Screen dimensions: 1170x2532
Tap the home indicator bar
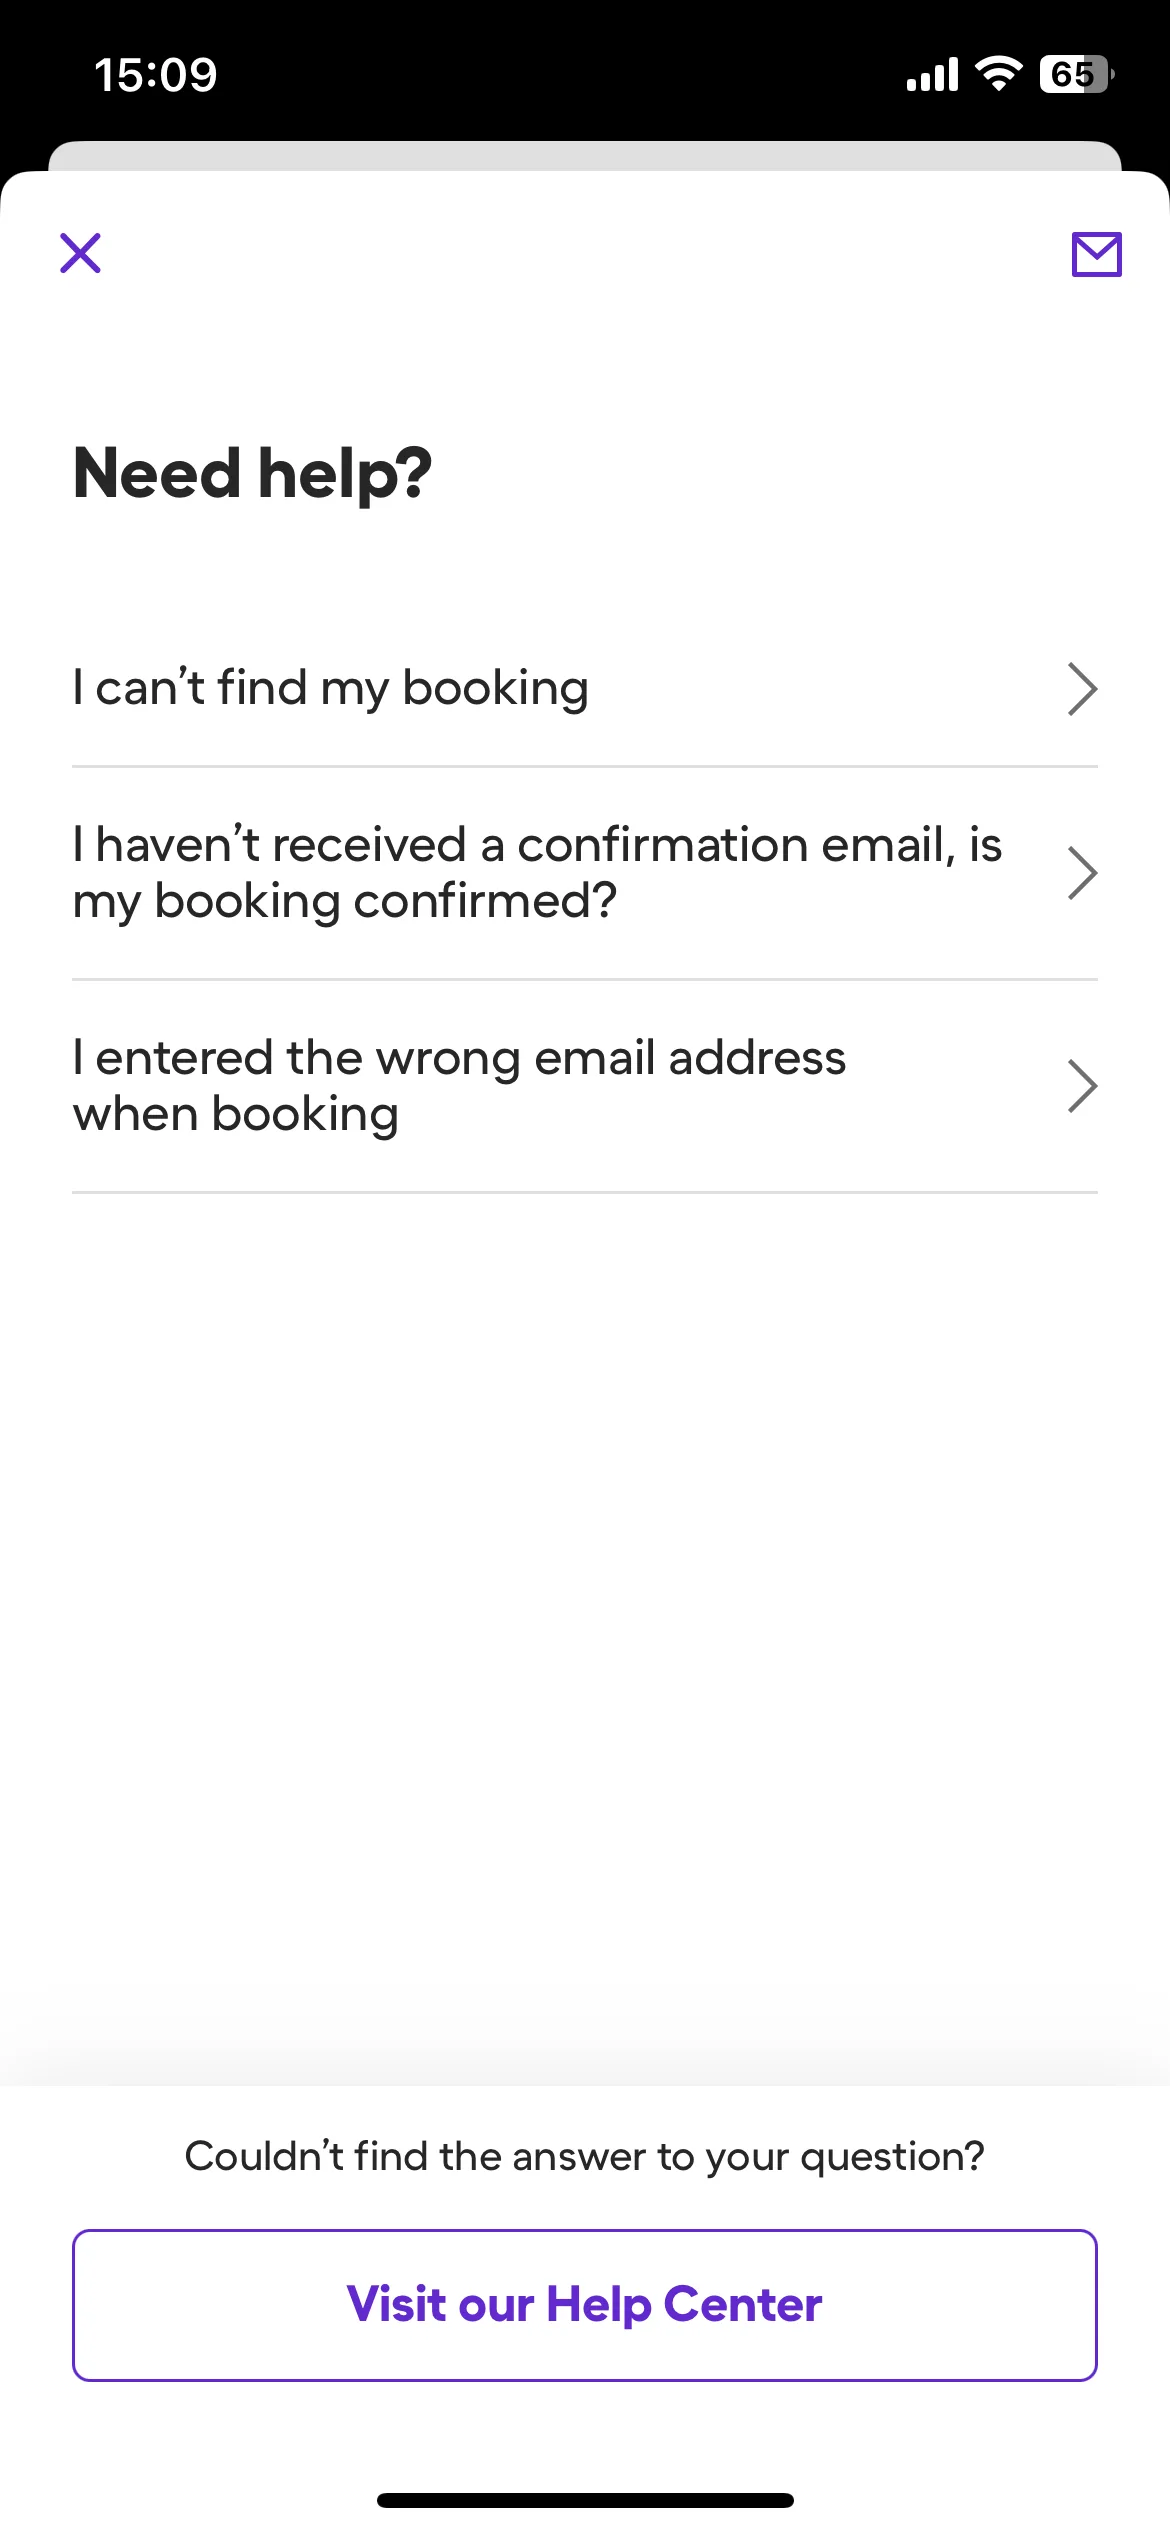(x=585, y=2500)
